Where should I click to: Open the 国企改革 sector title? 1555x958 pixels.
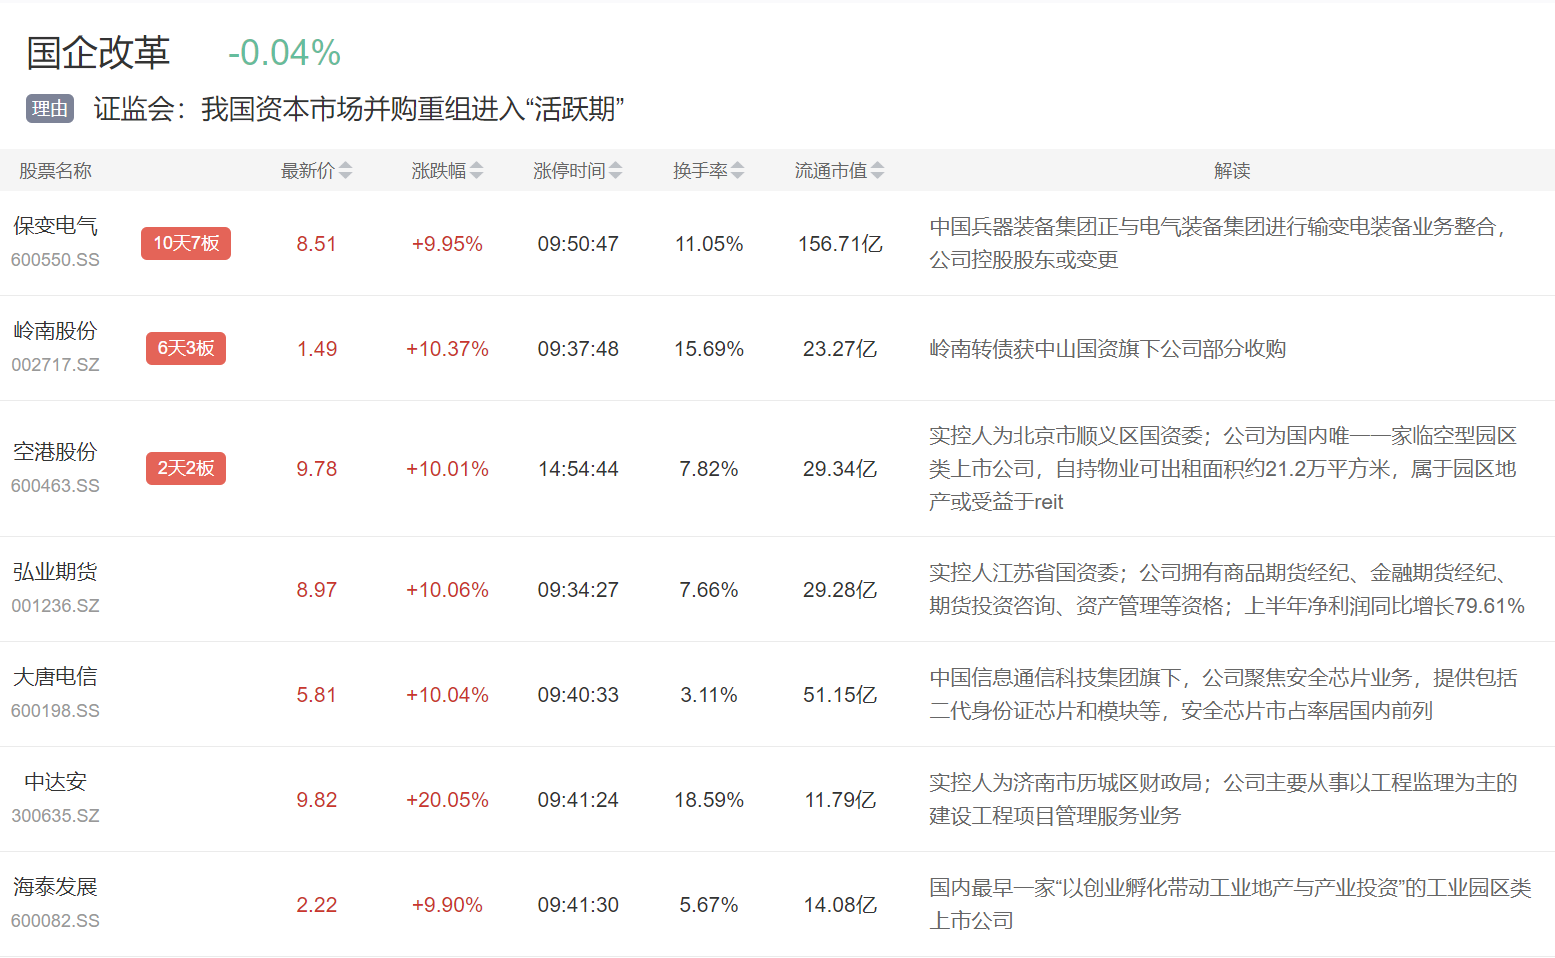[98, 53]
